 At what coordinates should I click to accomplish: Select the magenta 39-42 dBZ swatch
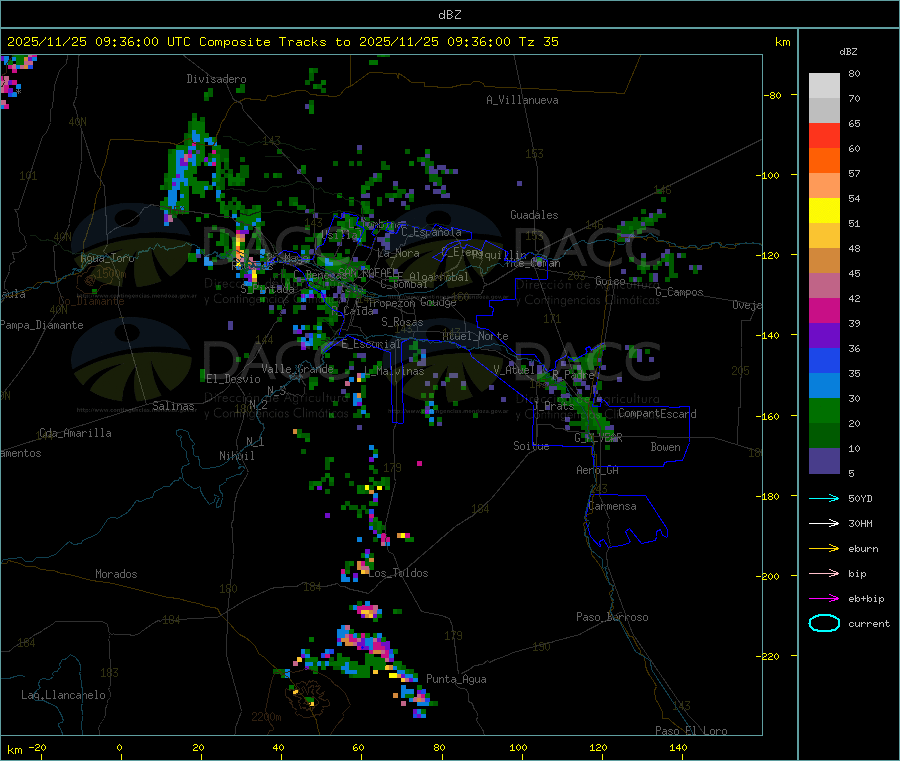[x=824, y=310]
